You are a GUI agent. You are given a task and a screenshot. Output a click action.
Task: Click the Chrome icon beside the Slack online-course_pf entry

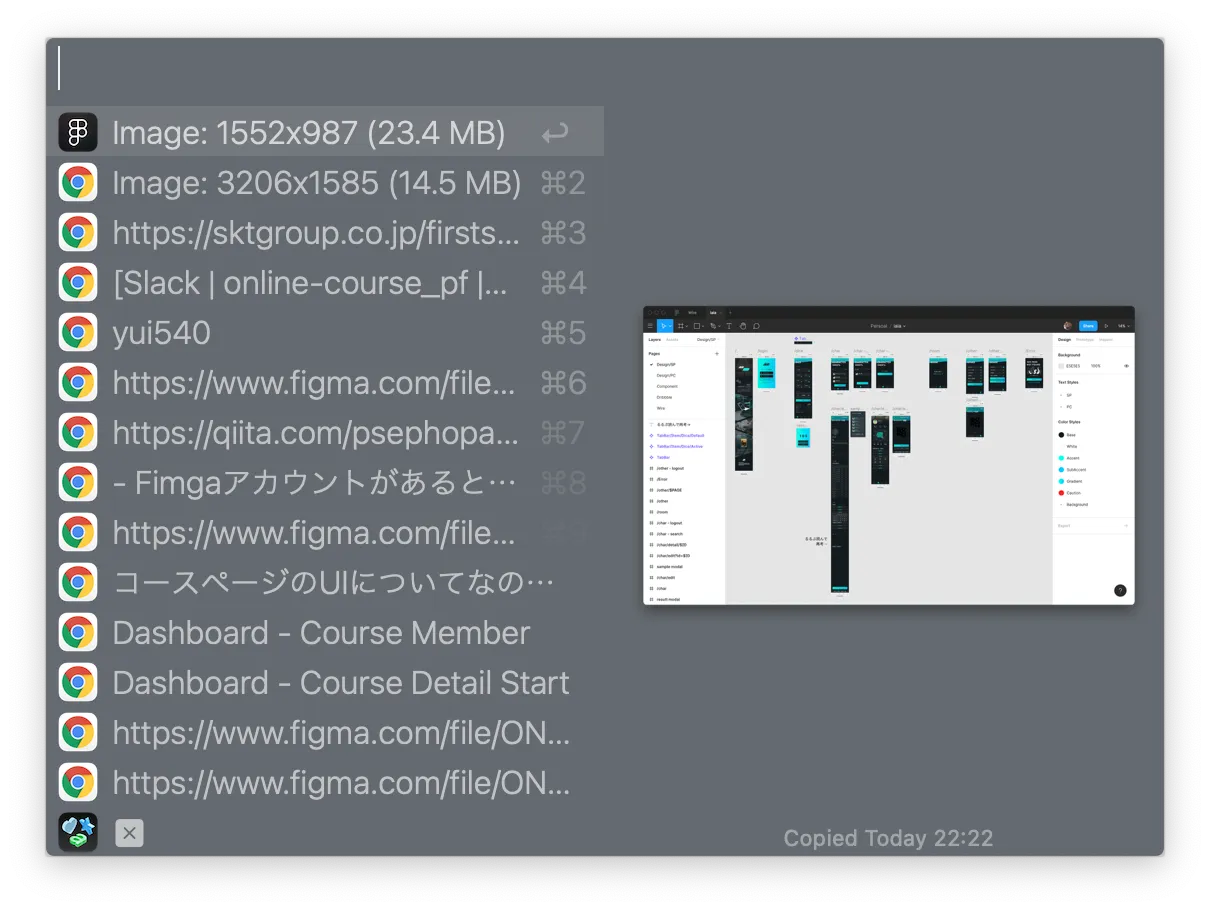pos(78,282)
